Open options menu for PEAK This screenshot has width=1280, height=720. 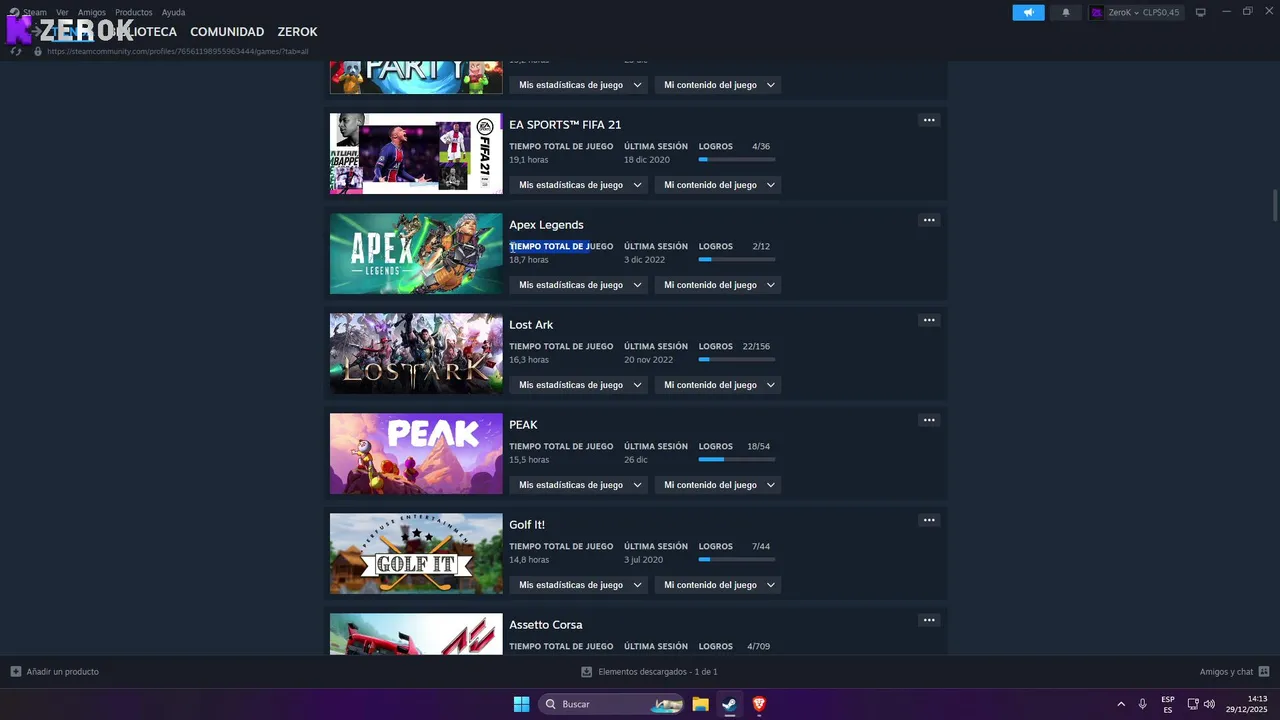pyautogui.click(x=929, y=420)
